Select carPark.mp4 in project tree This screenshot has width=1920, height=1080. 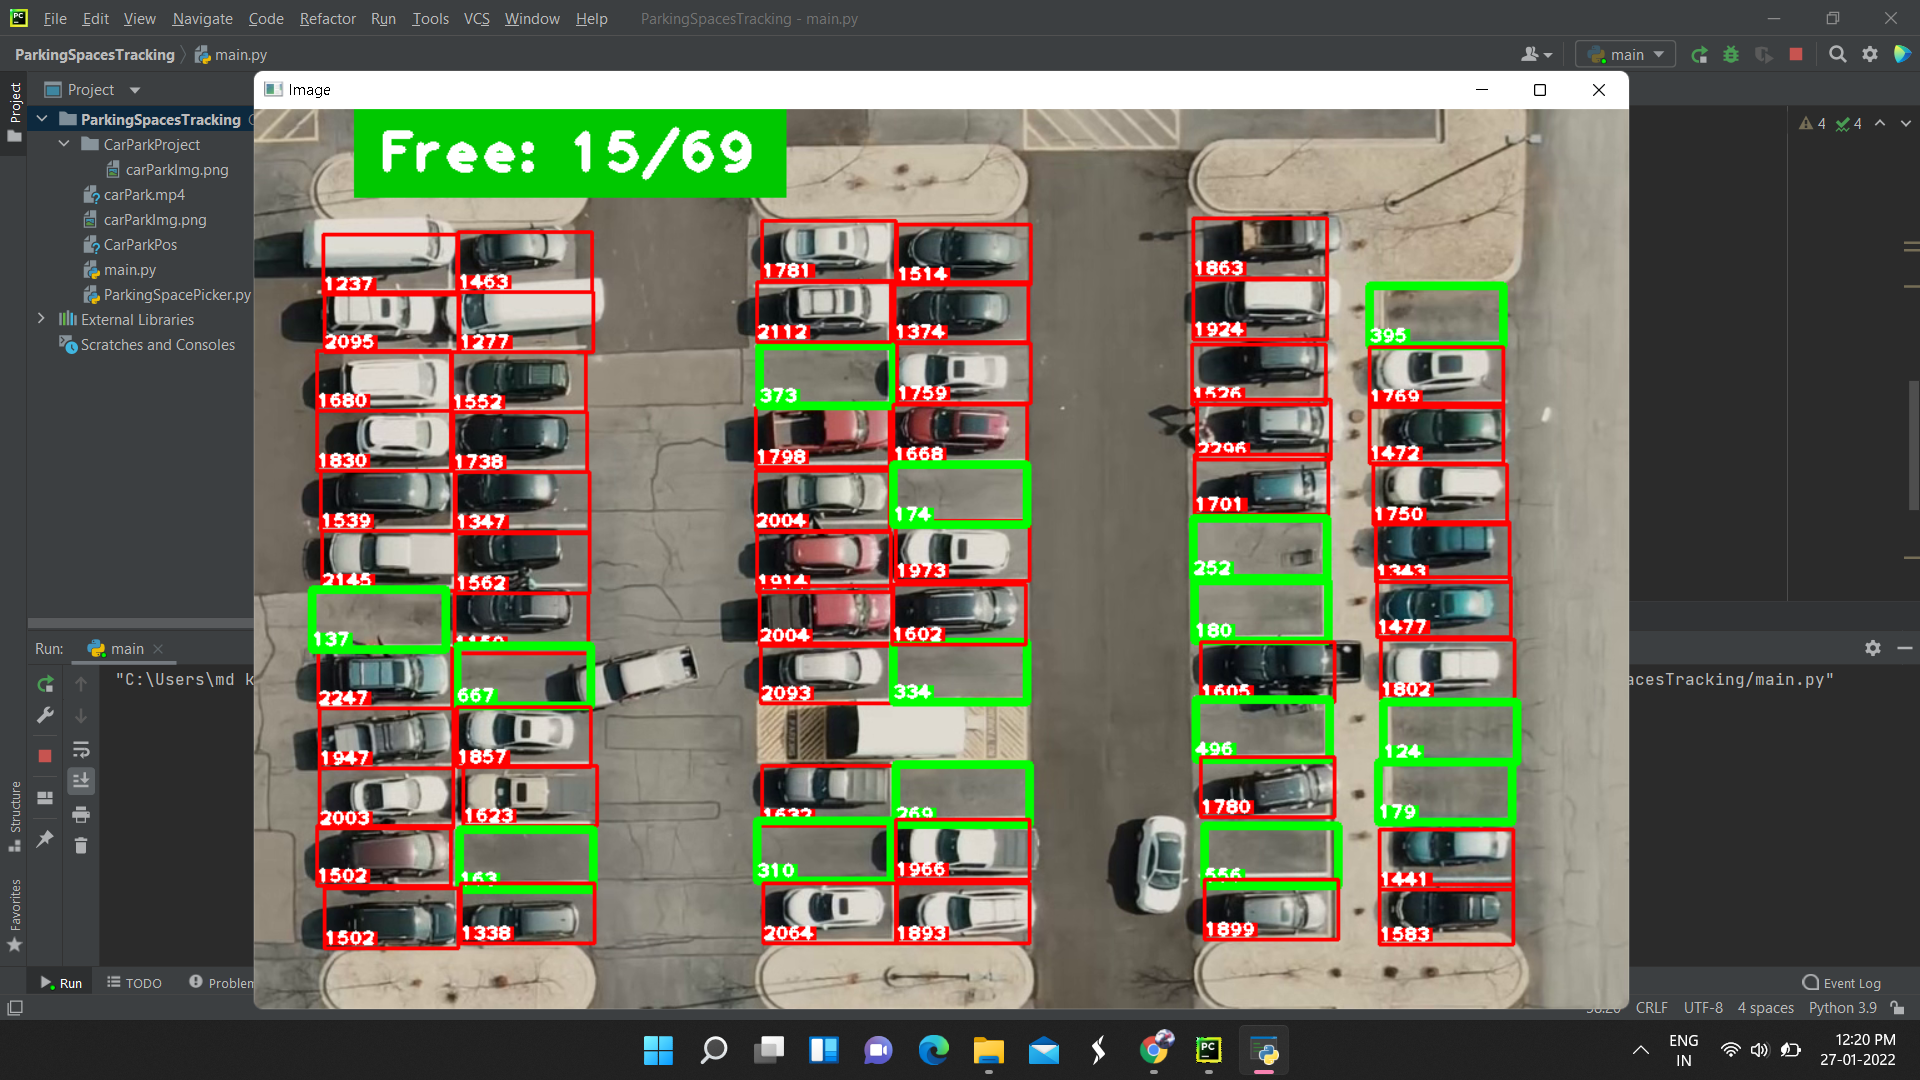144,195
